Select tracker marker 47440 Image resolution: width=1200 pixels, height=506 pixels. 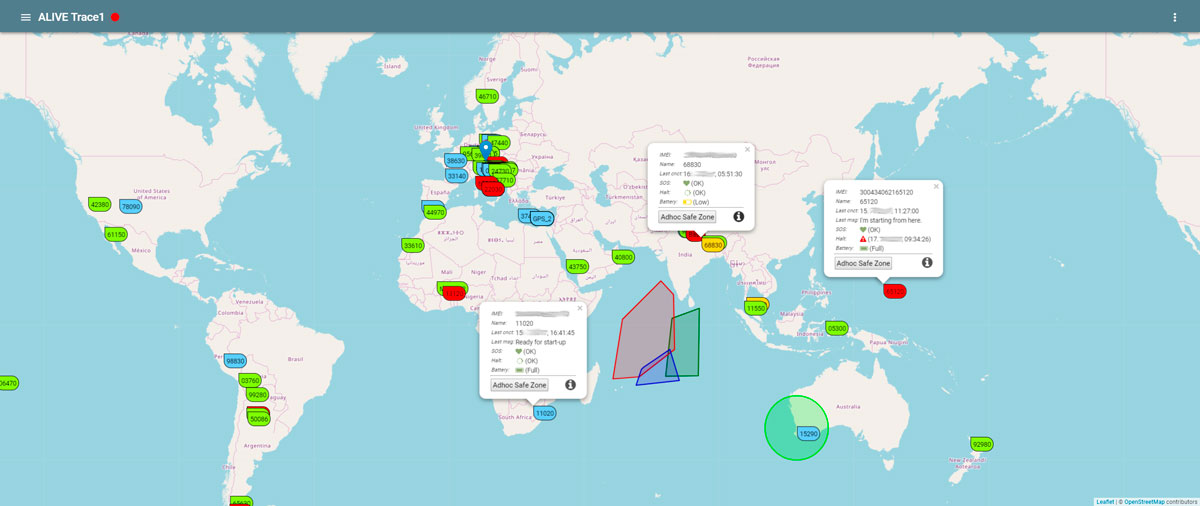[x=500, y=143]
